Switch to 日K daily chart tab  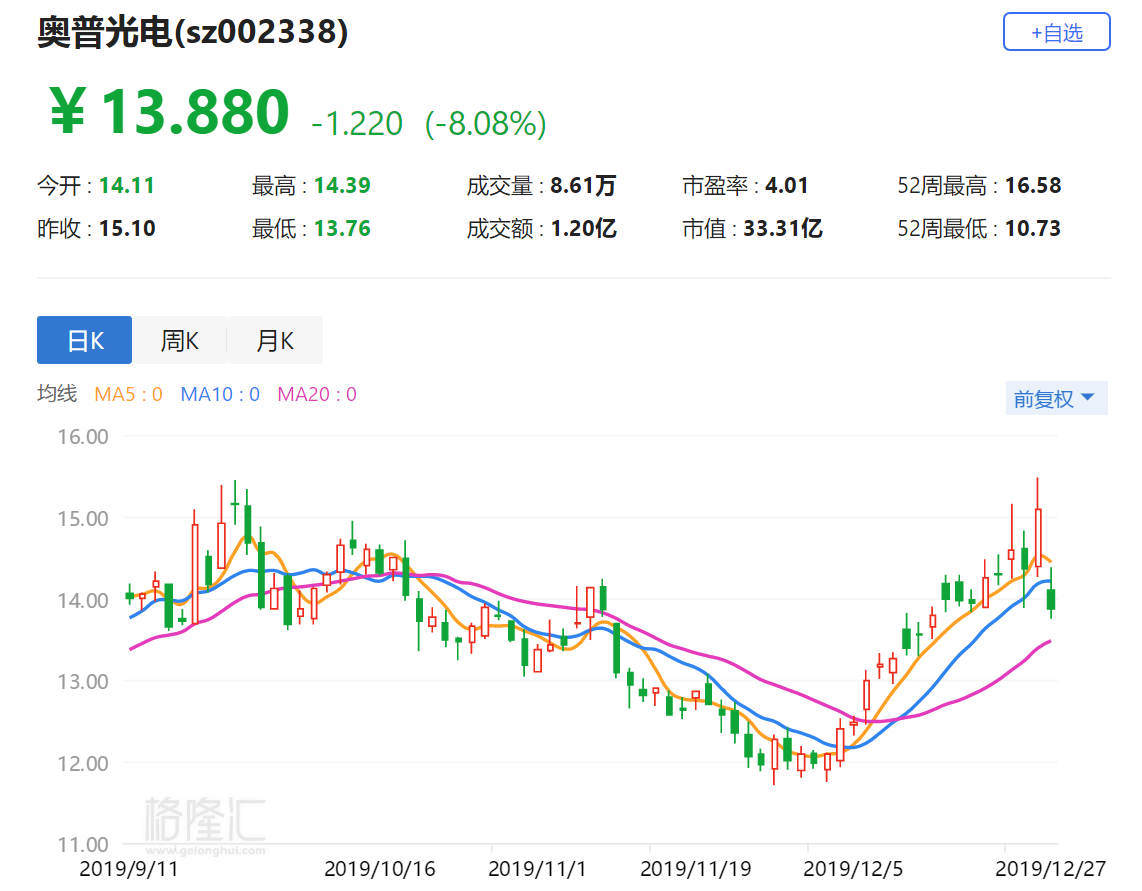pyautogui.click(x=84, y=340)
